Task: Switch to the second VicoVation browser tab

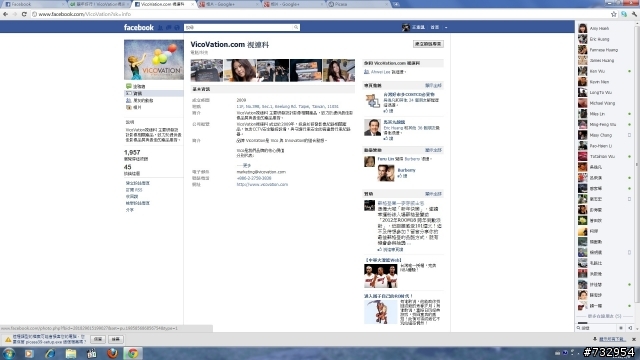Action: tap(98, 4)
